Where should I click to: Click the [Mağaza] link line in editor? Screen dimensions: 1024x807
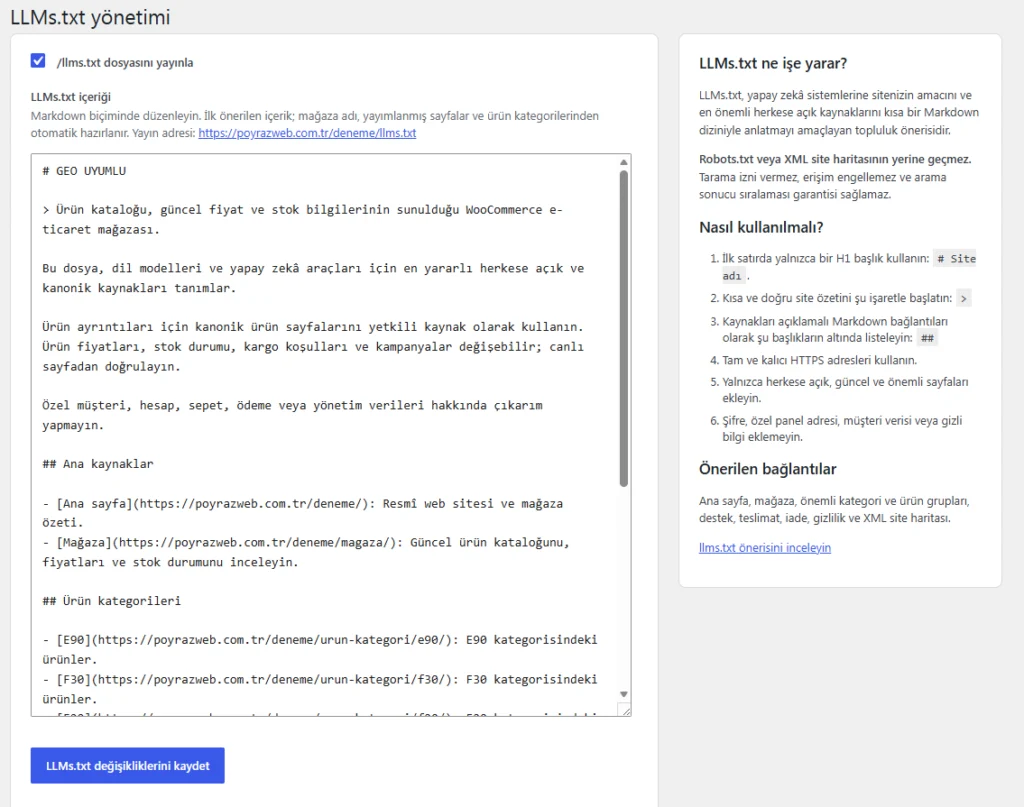306,552
